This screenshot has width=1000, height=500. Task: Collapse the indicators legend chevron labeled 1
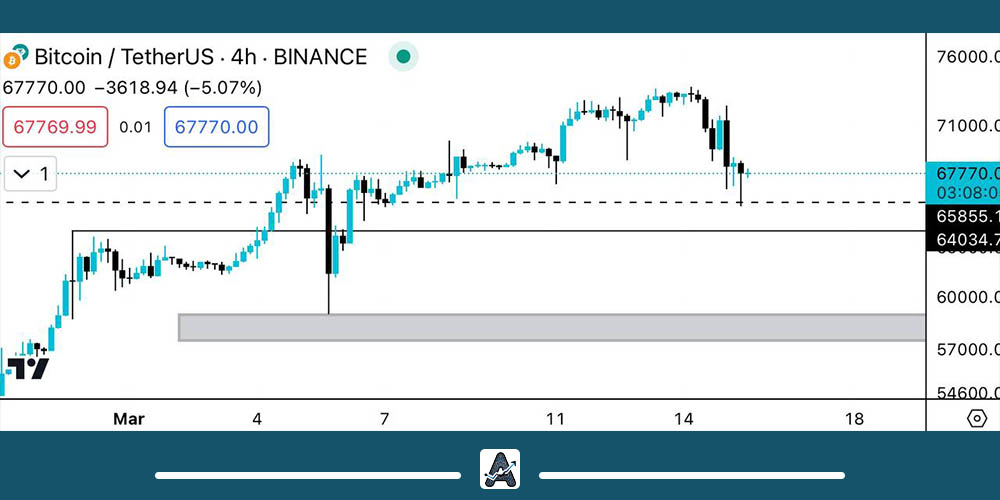[x=30, y=174]
